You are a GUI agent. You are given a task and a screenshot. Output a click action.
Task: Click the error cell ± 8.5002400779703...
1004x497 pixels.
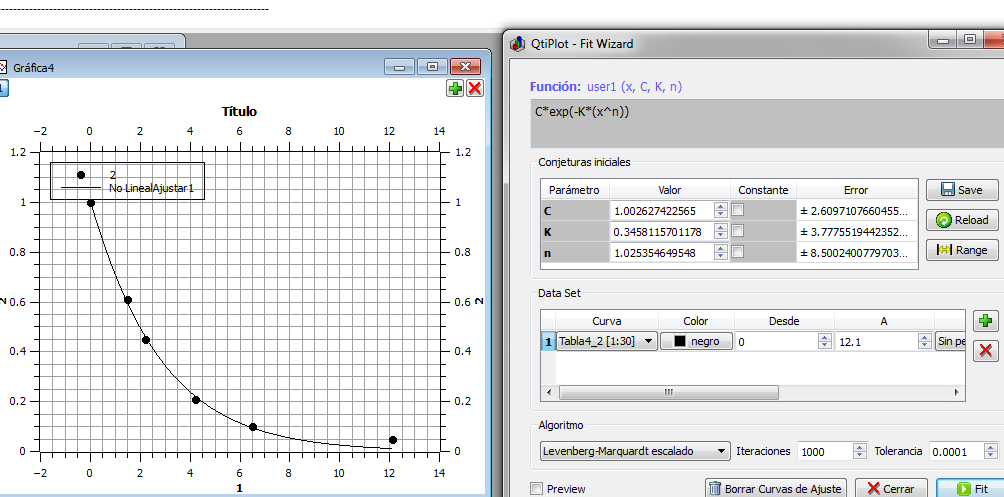point(856,253)
